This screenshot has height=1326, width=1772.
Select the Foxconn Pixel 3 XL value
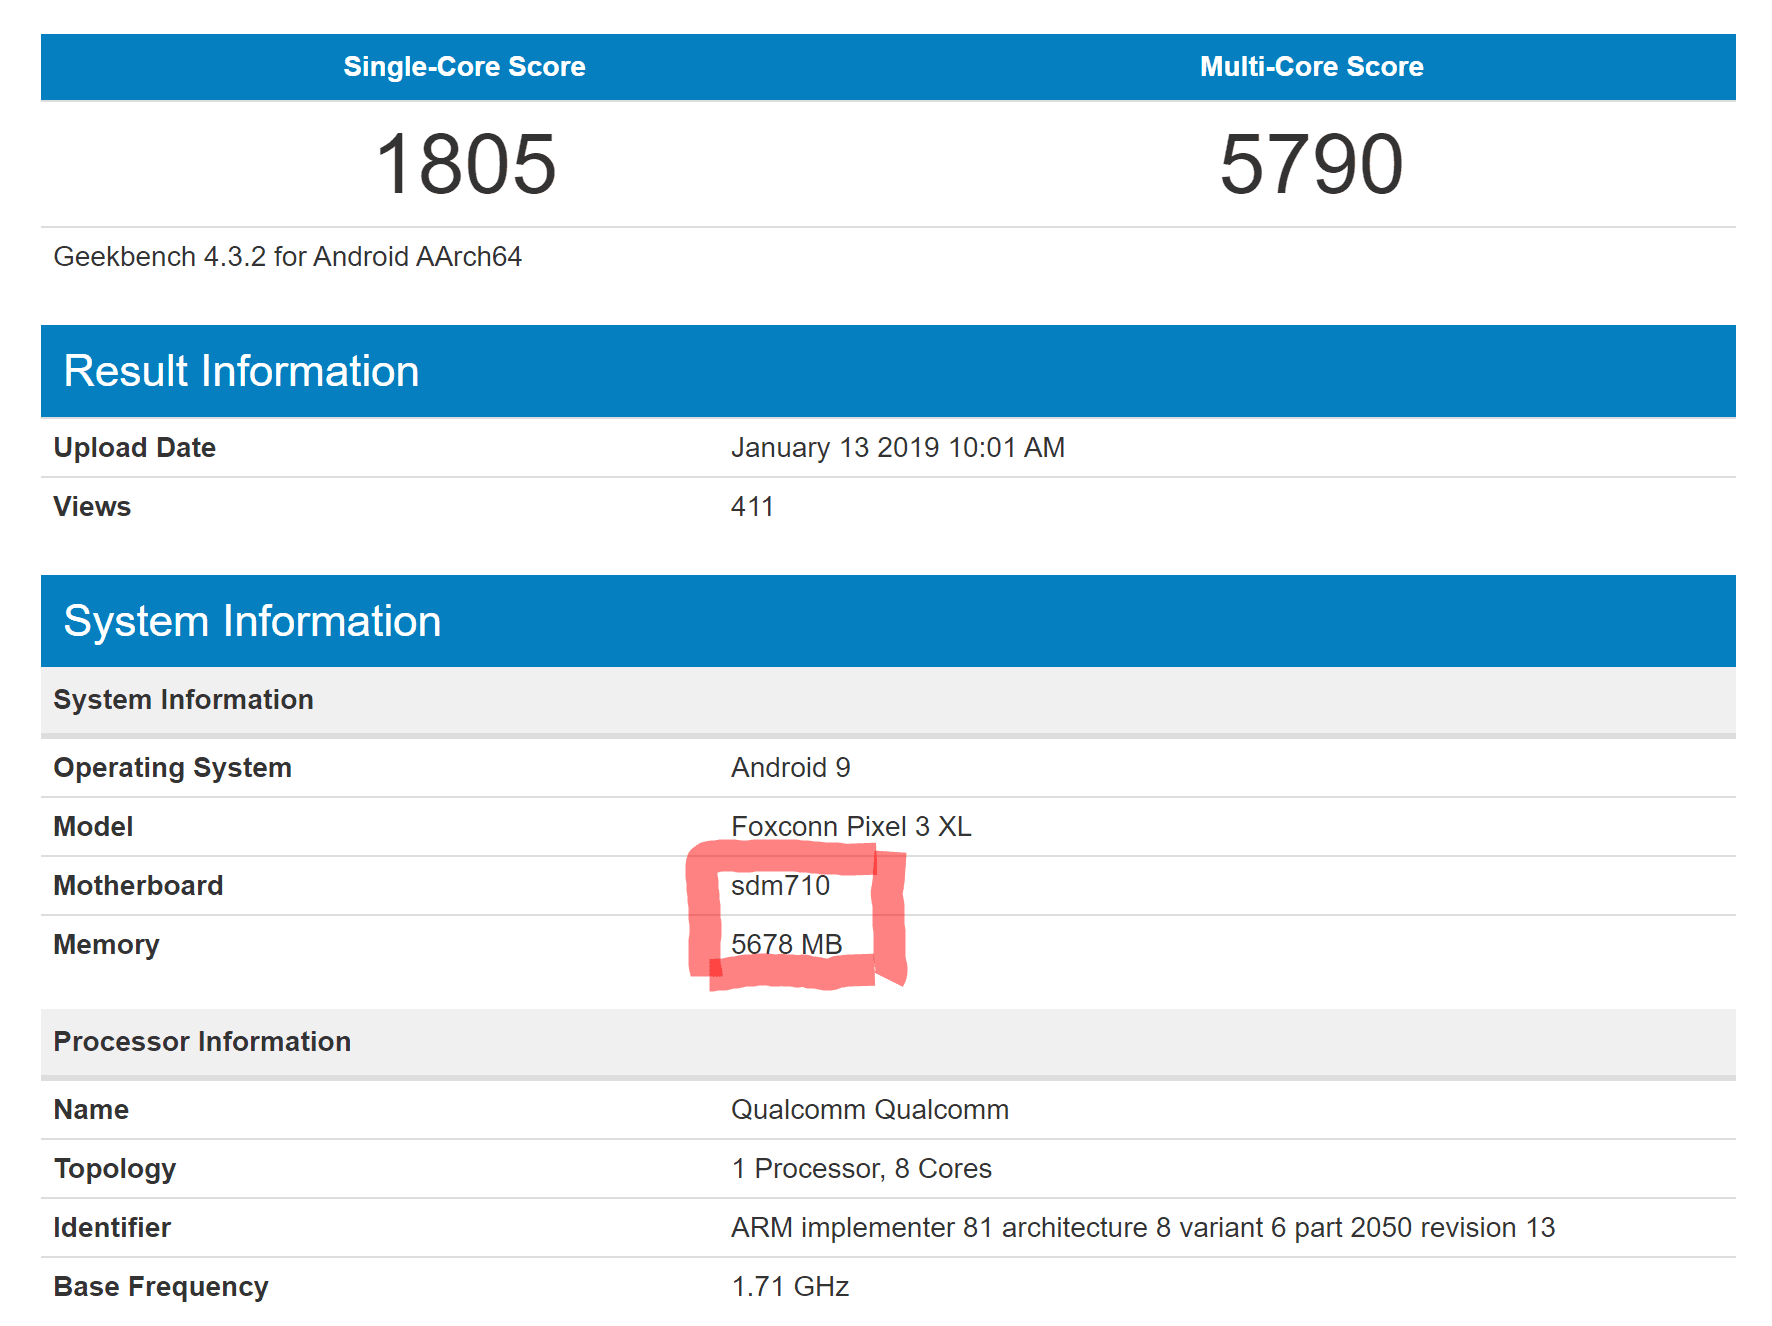(x=851, y=827)
